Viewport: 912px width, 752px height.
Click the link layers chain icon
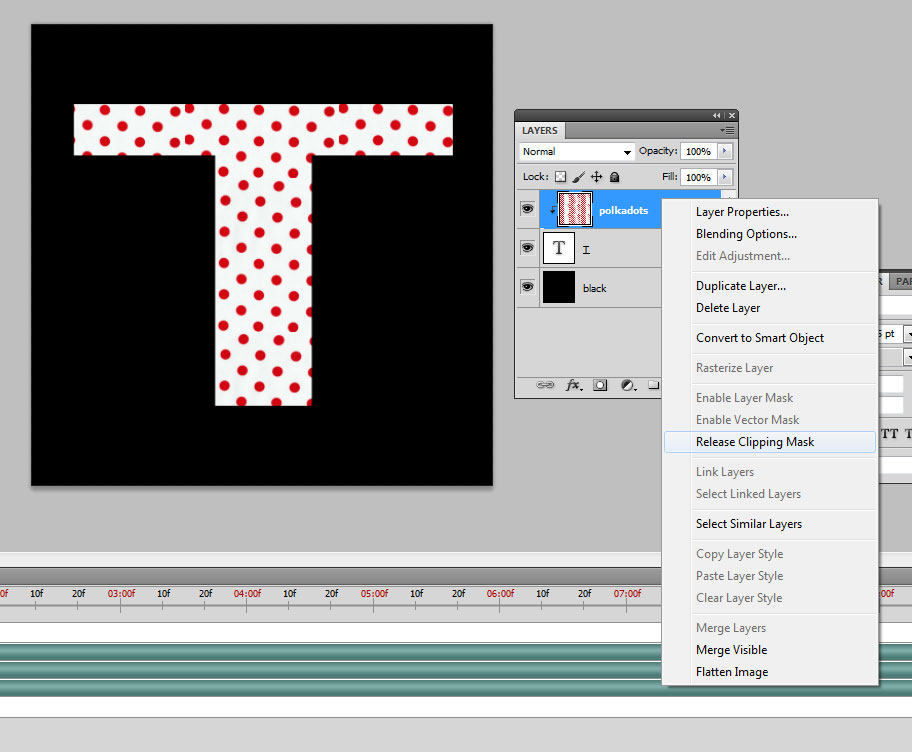coord(546,384)
